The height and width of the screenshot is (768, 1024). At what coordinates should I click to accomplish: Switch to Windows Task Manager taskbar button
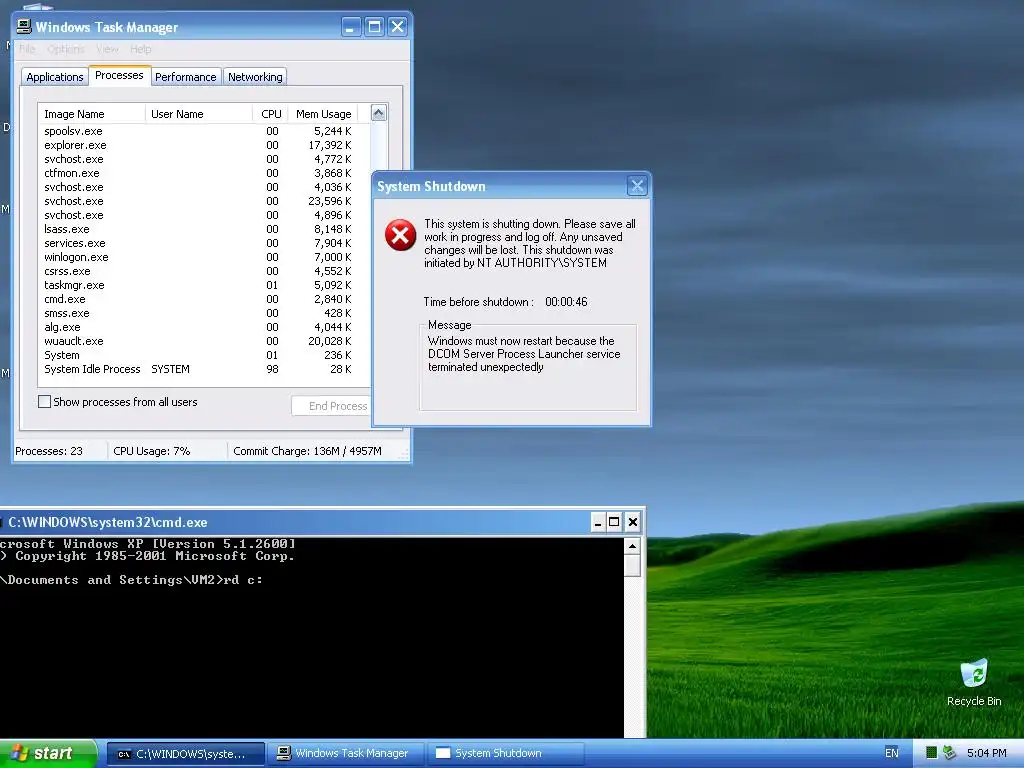click(346, 754)
